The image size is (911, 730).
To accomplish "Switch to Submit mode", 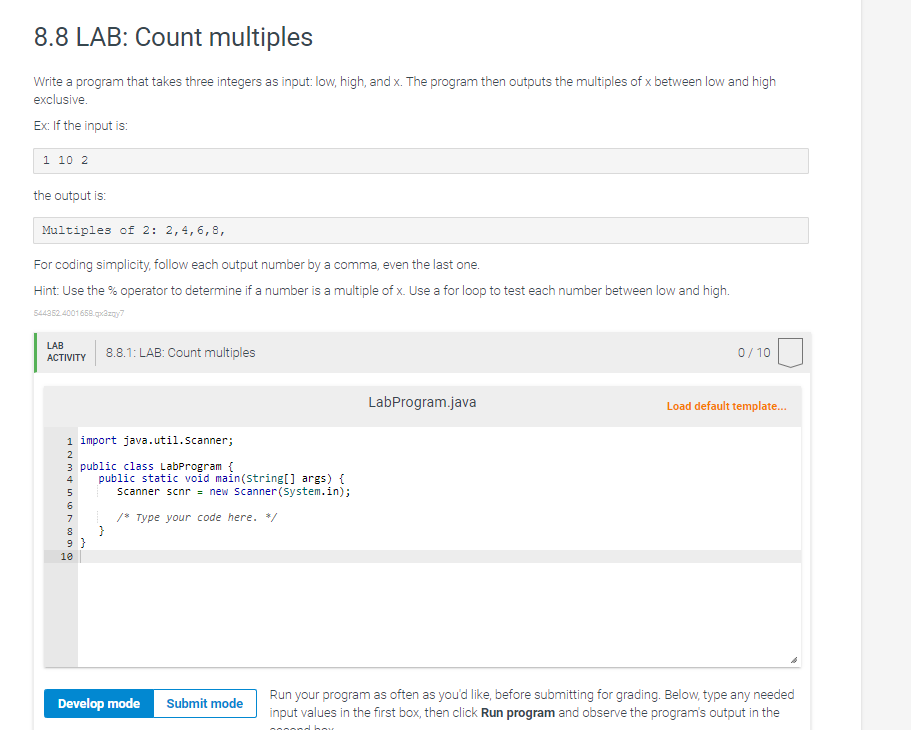I will tap(204, 703).
